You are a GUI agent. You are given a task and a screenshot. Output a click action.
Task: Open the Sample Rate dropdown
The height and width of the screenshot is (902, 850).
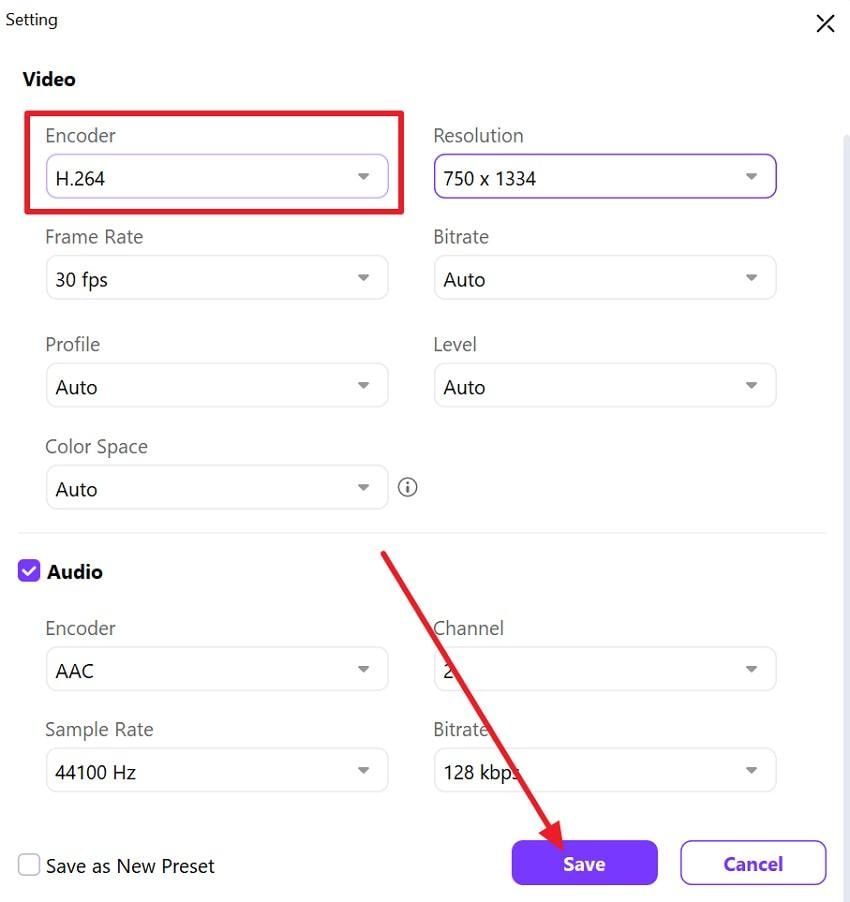point(364,770)
